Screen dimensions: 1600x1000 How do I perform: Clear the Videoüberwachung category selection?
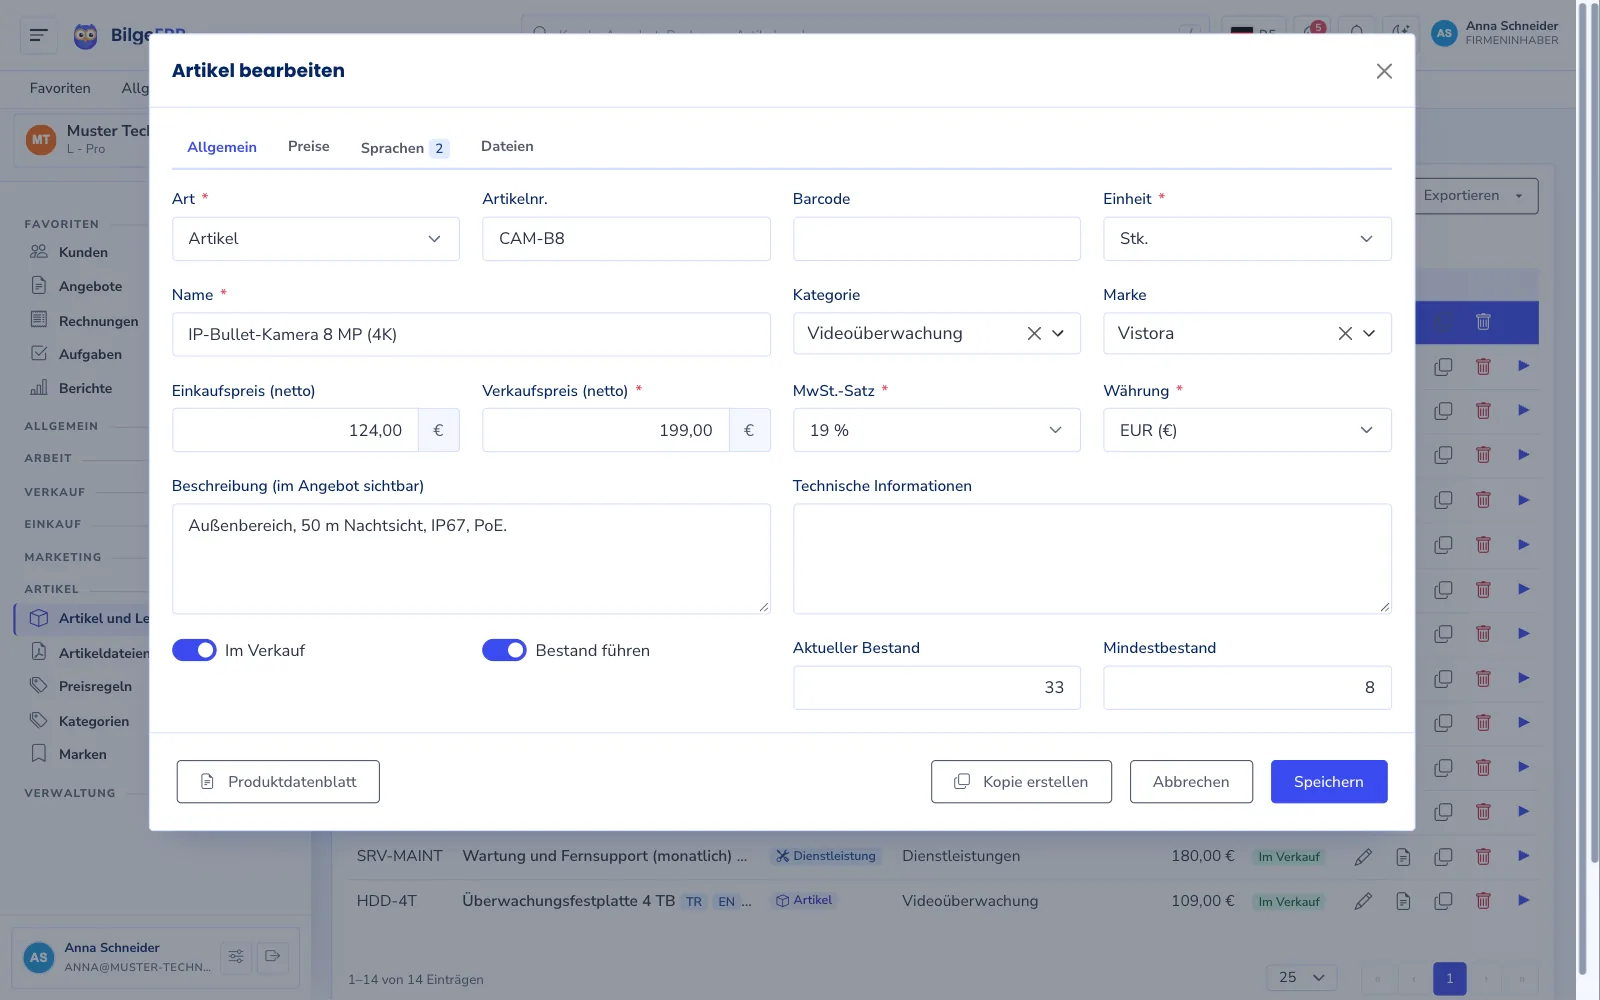pos(1034,334)
